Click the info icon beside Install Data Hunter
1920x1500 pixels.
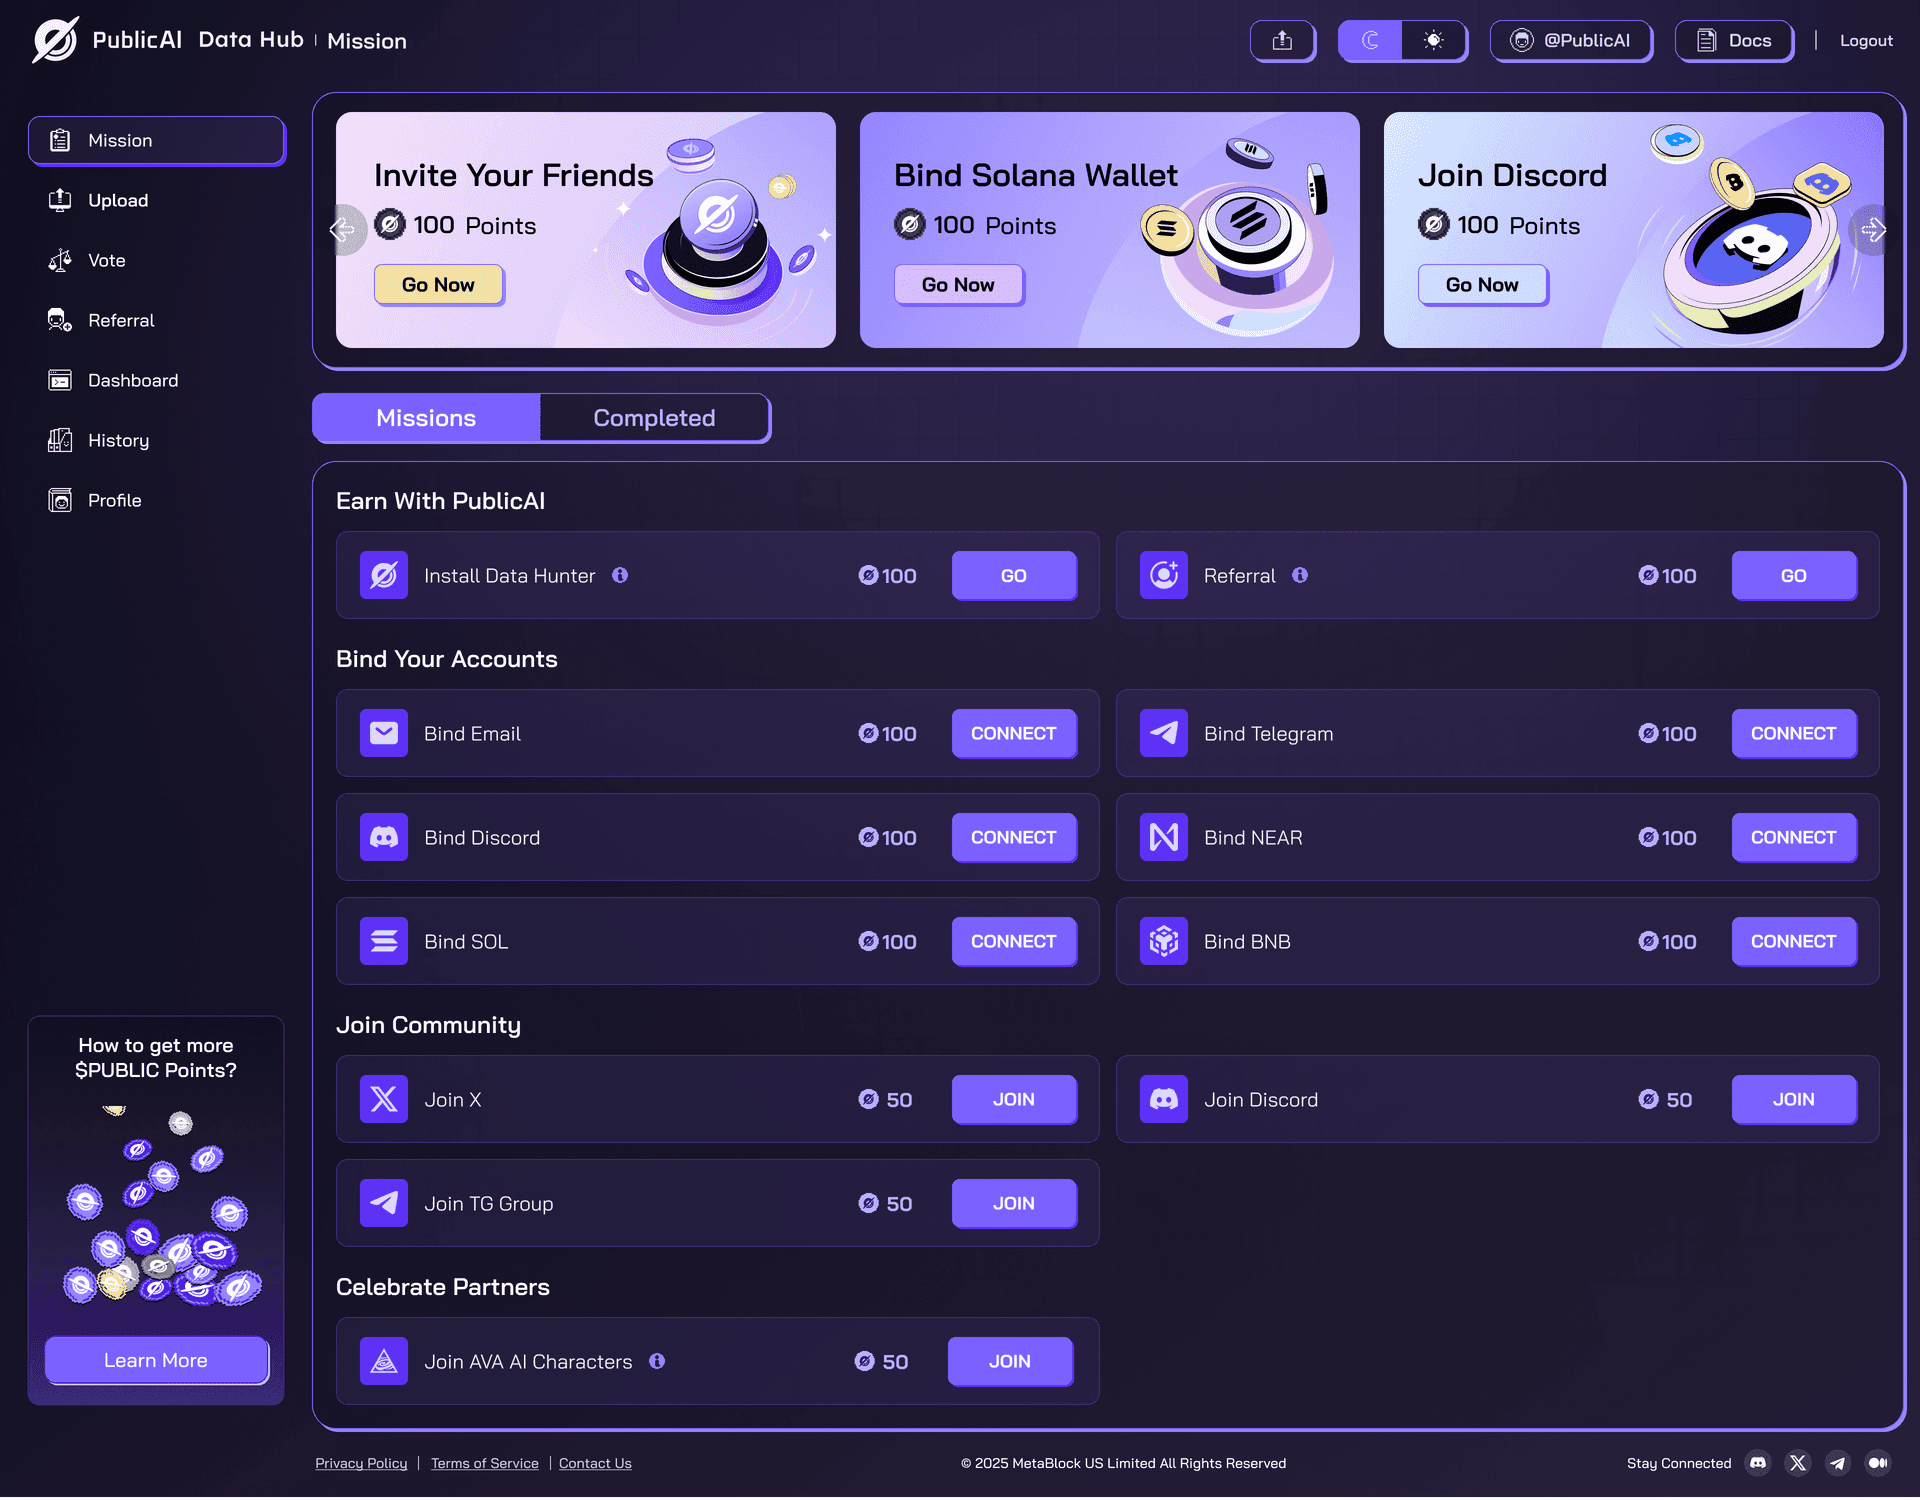621,575
